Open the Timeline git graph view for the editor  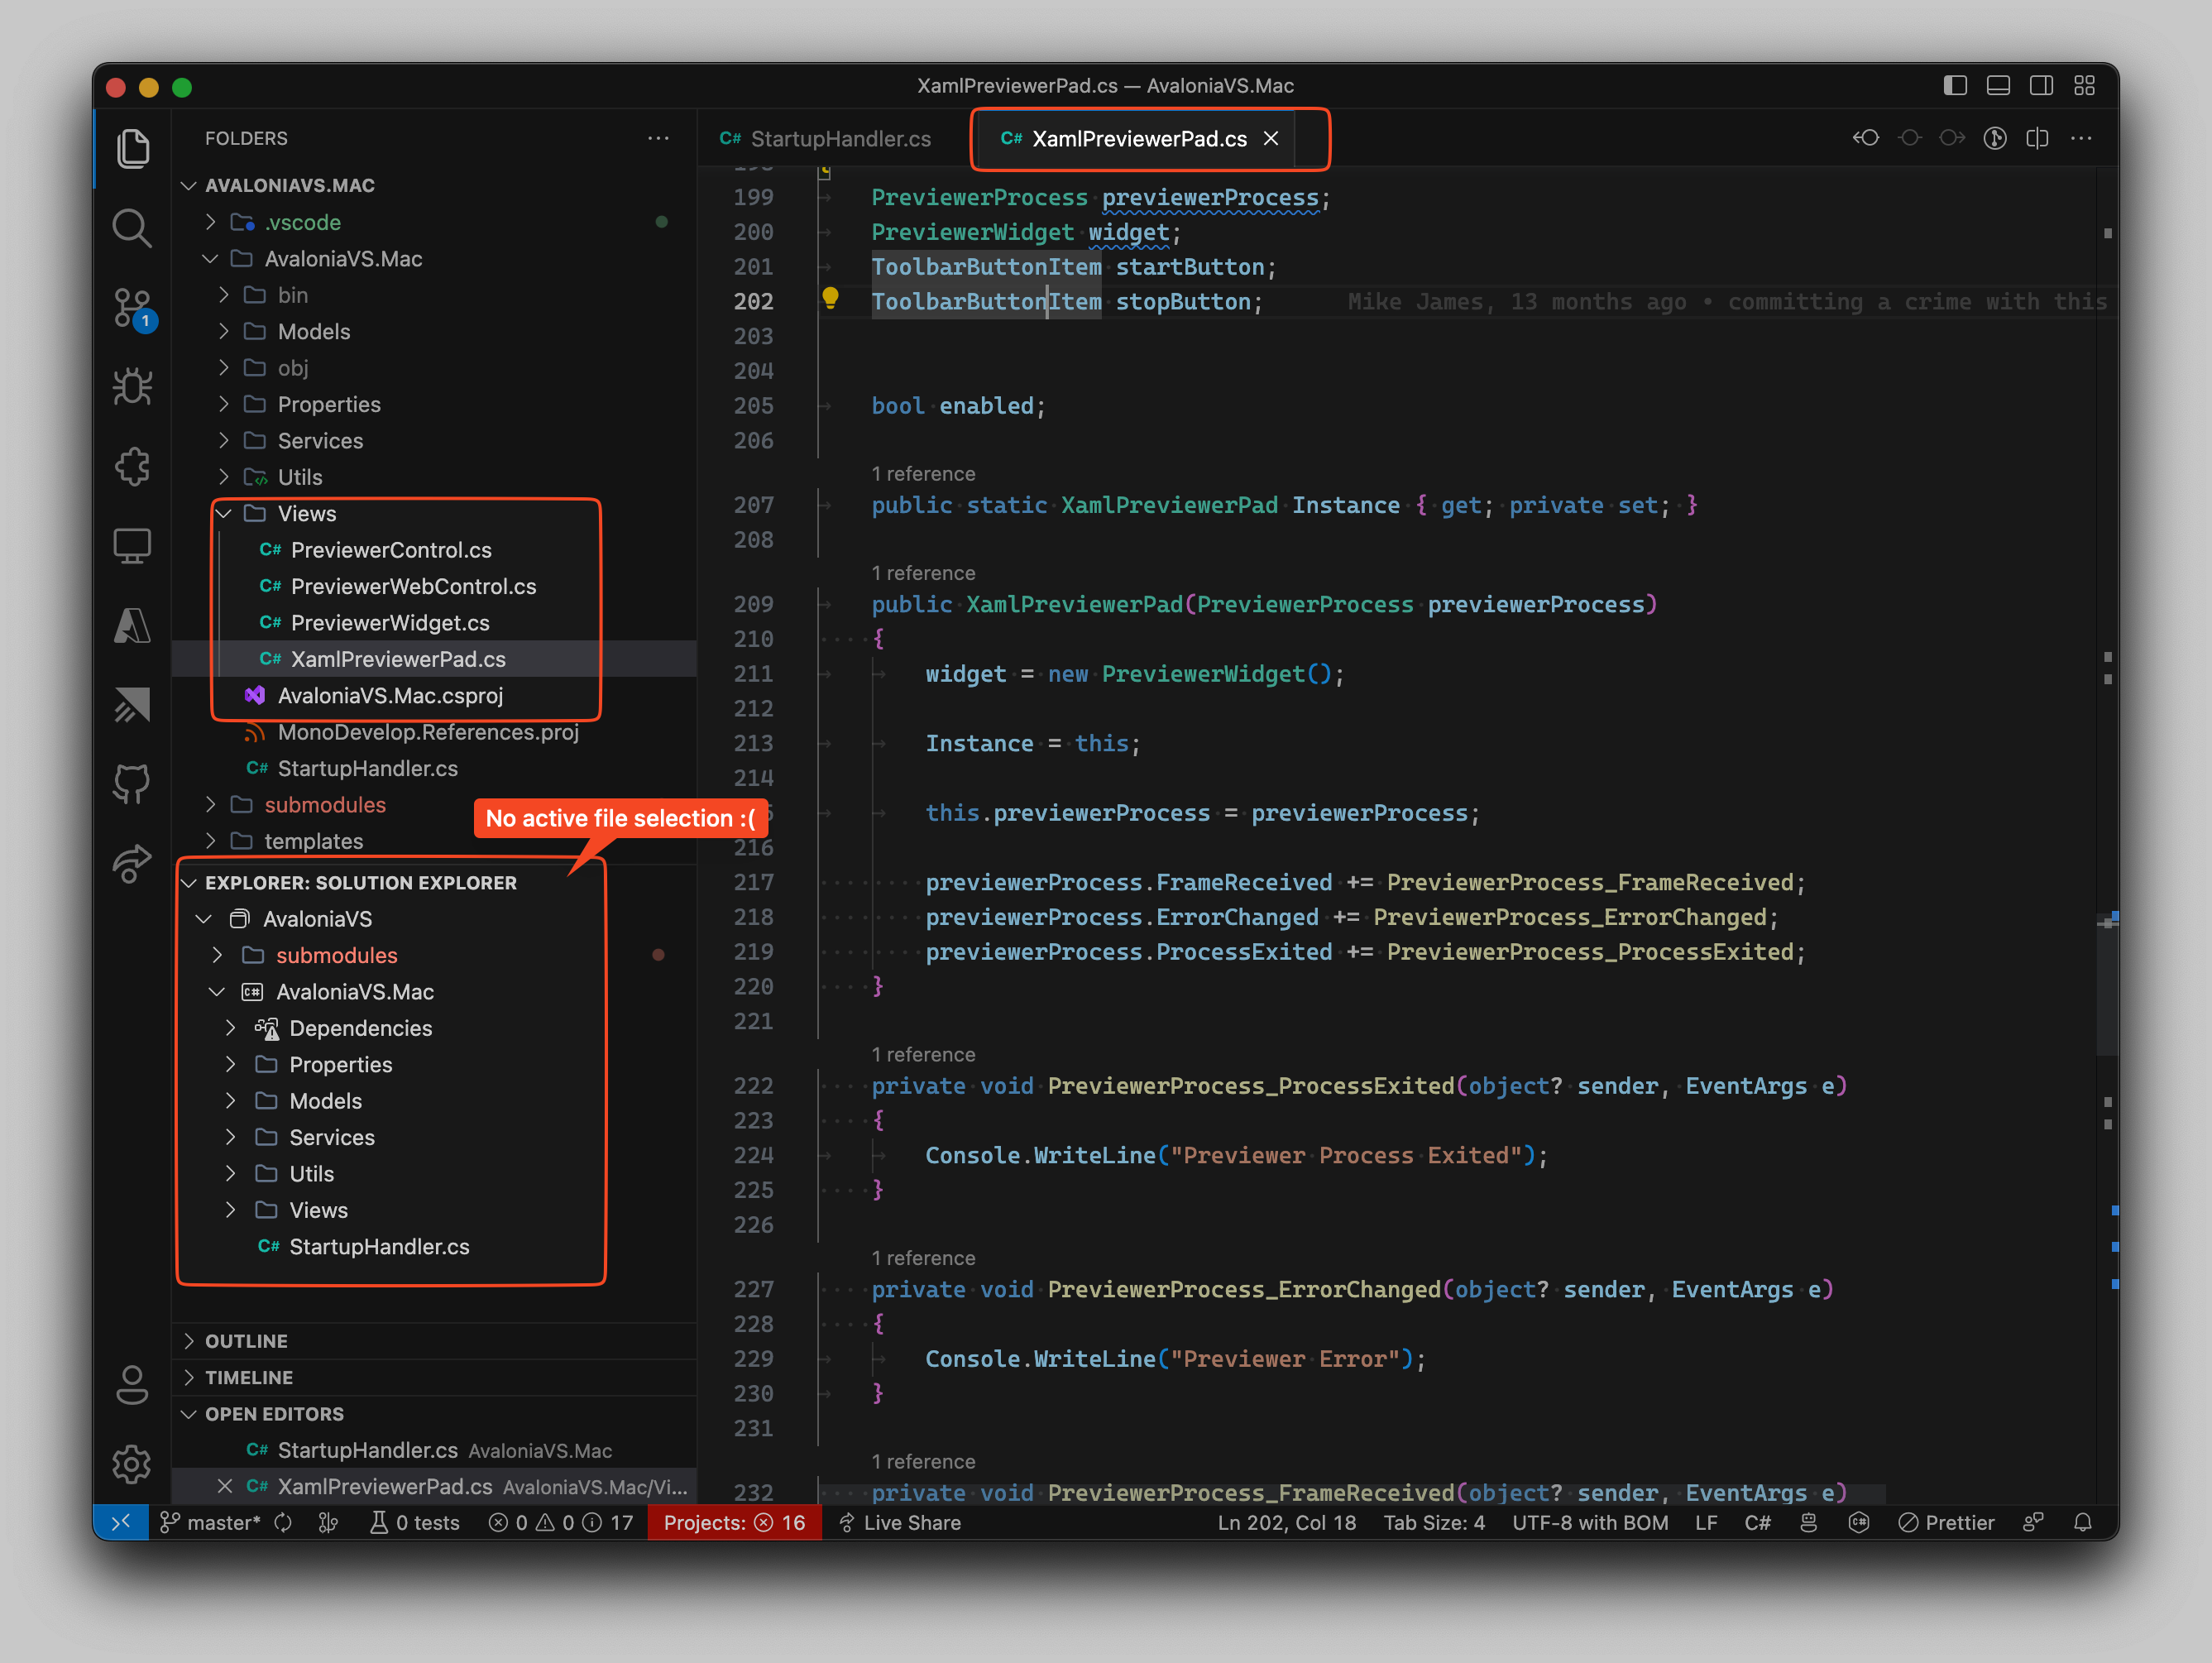pyautogui.click(x=1995, y=138)
